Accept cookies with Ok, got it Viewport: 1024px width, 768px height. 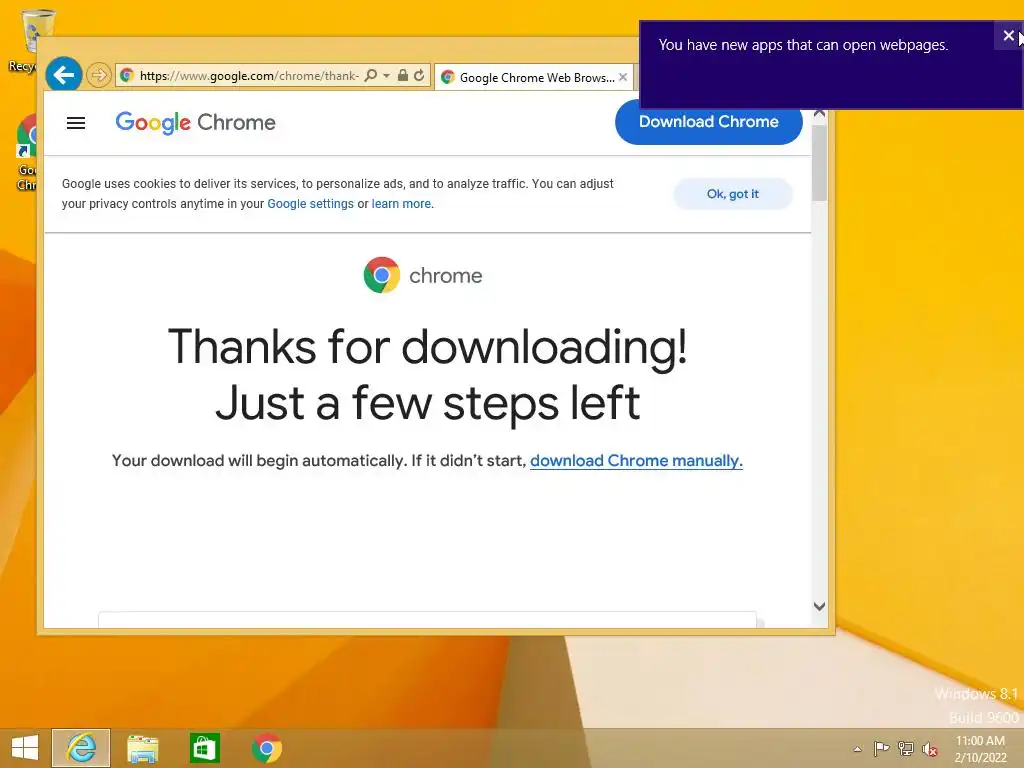(733, 194)
